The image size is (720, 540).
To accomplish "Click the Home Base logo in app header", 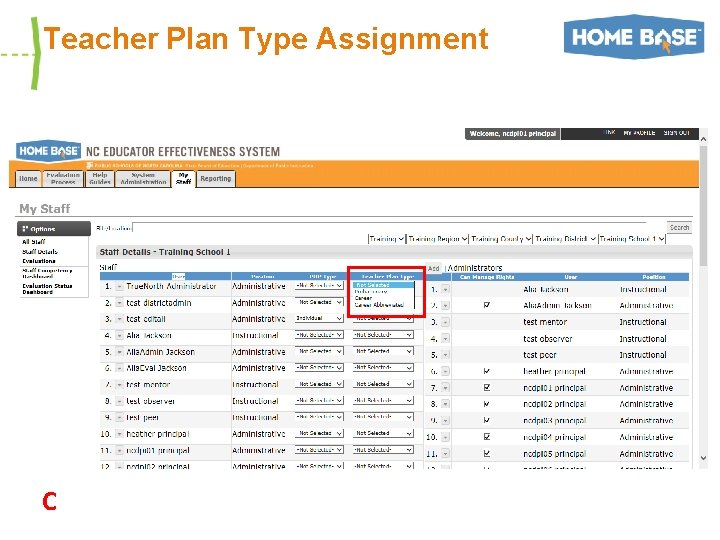I will [49, 151].
